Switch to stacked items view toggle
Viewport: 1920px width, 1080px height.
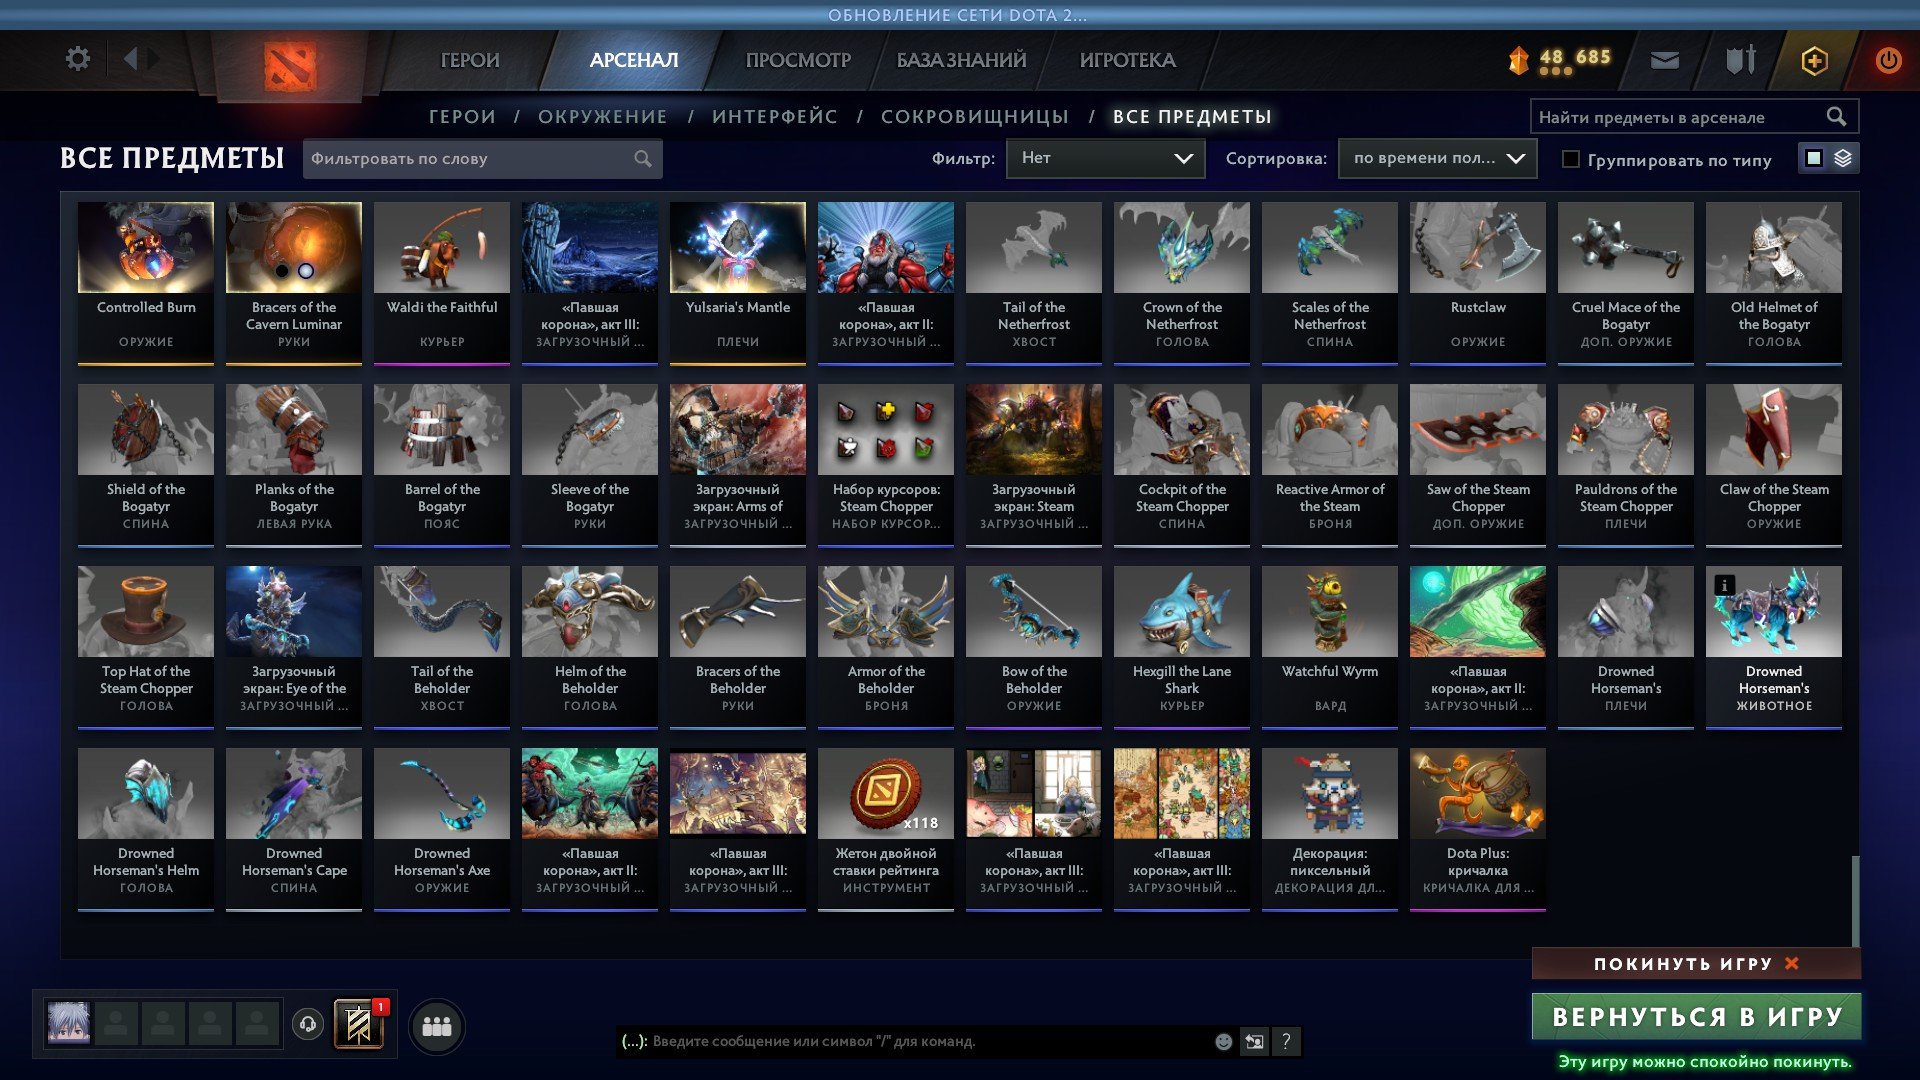(1843, 158)
